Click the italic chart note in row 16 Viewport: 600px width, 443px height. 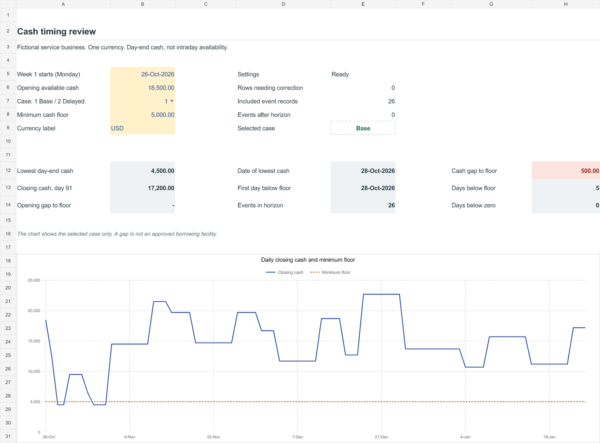pyautogui.click(x=117, y=234)
